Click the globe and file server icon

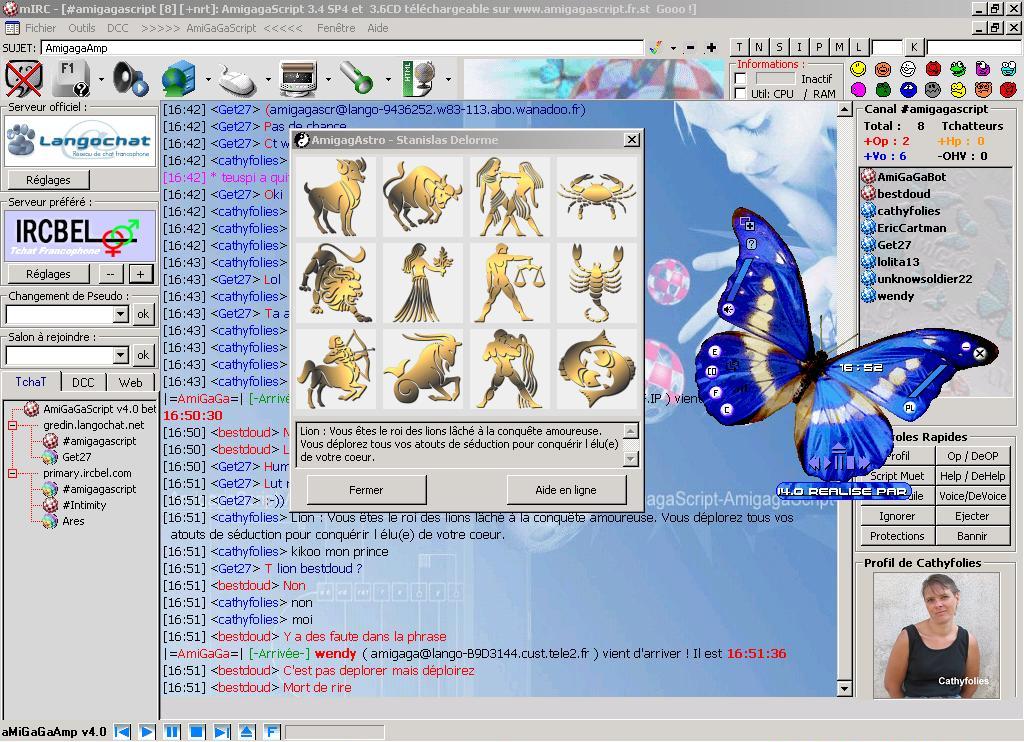click(179, 79)
